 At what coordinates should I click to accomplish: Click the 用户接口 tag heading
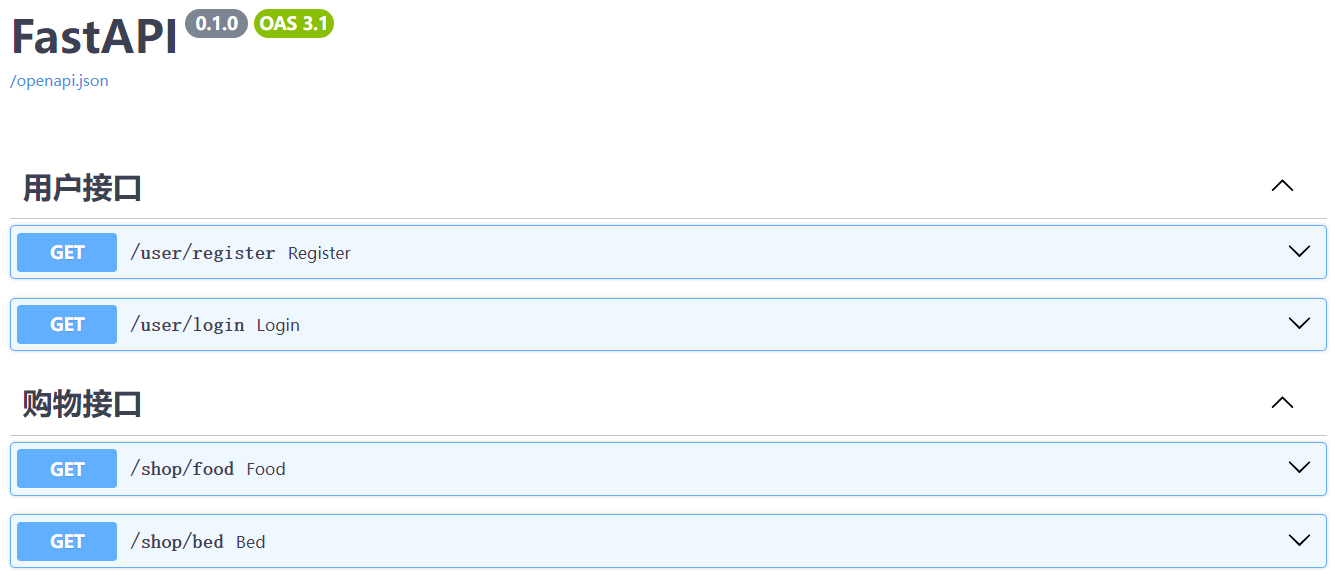pyautogui.click(x=82, y=187)
